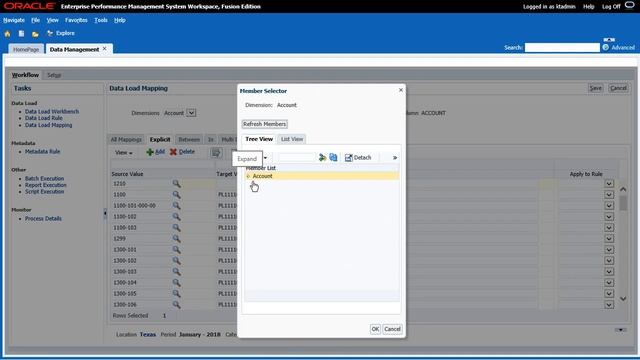This screenshot has height=360, width=640.
Task: Click the Advanced search link
Action: click(x=623, y=47)
